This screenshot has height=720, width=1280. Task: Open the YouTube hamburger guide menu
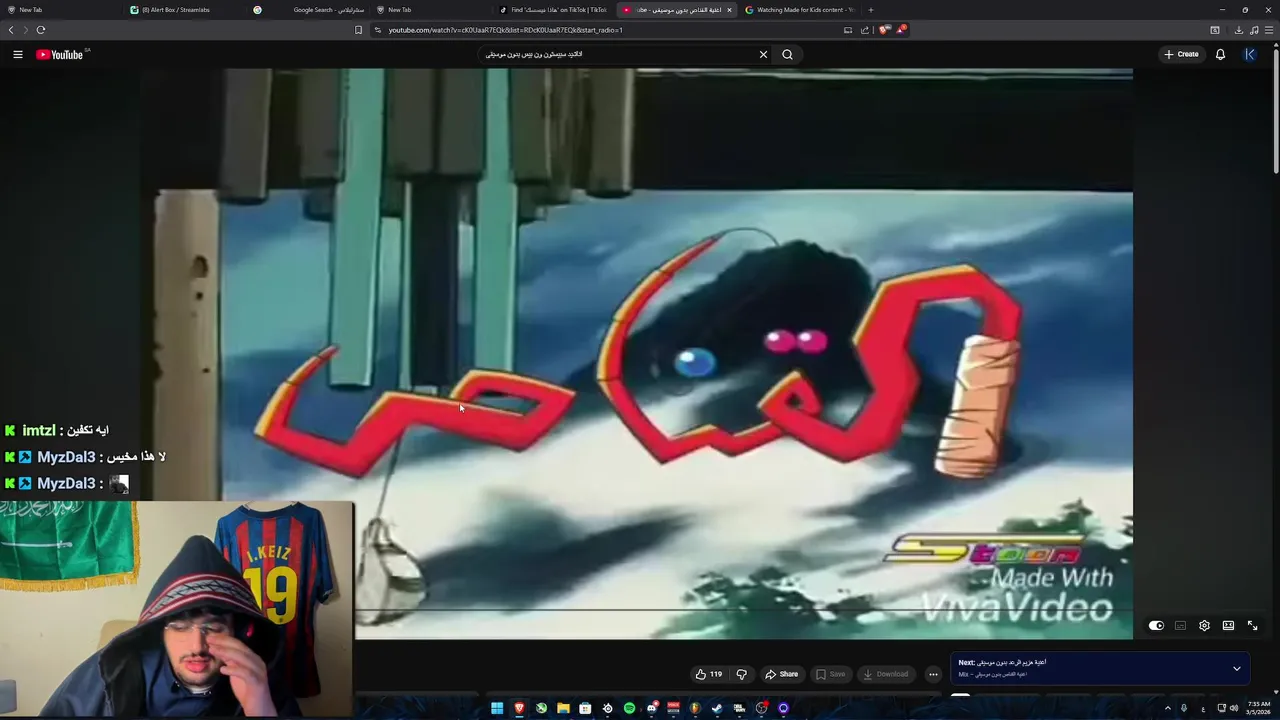point(18,55)
